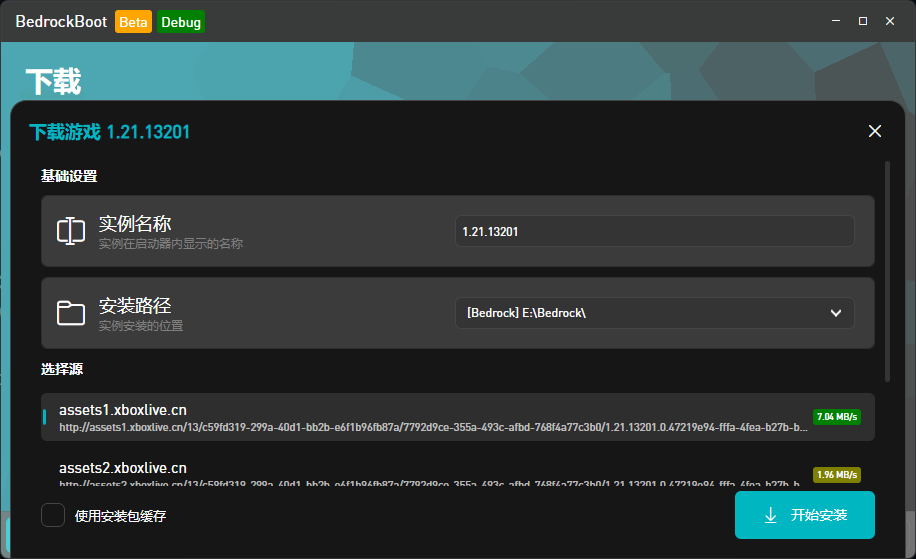Enable the use install package cache checkbox
Viewport: 916px width, 559px height.
tap(53, 515)
